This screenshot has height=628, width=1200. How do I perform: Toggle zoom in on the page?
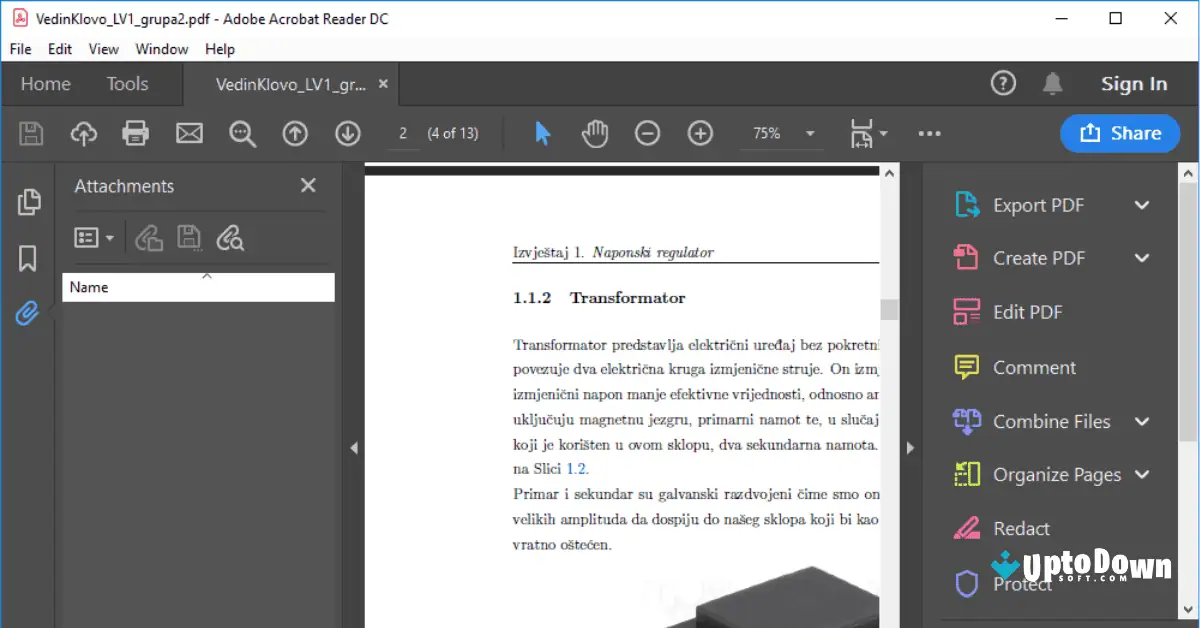tap(700, 133)
